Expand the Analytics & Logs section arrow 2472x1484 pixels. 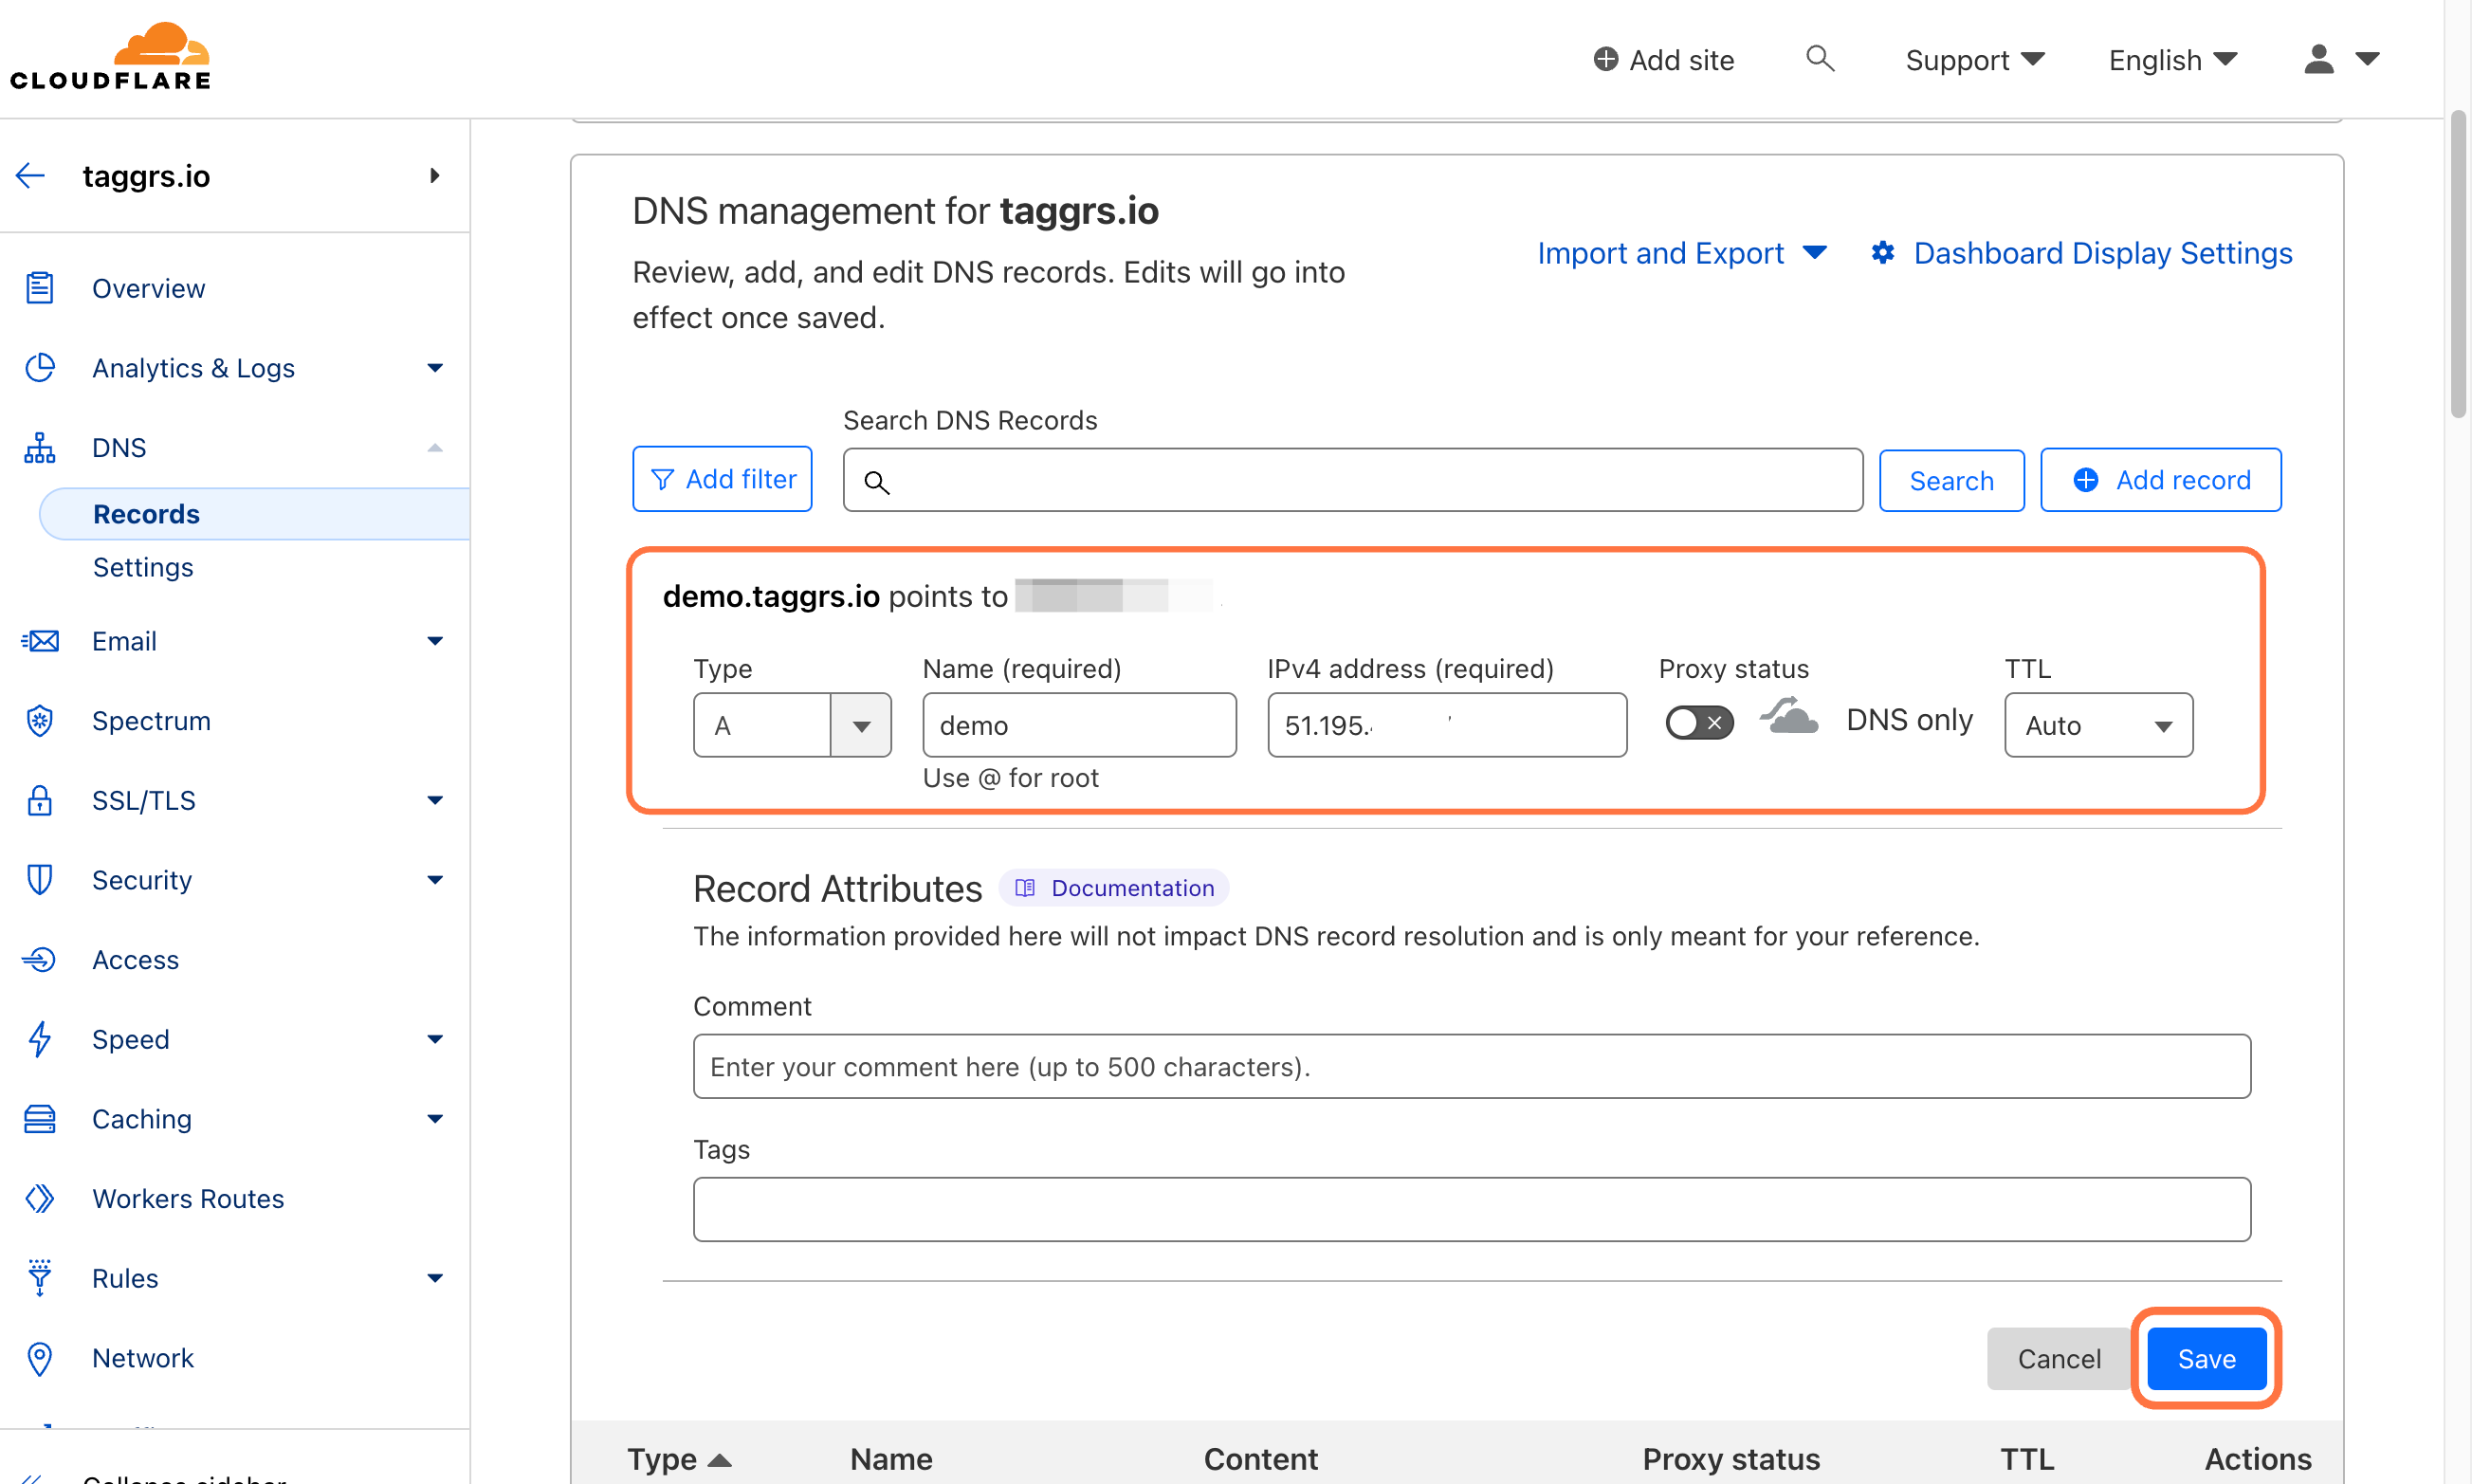[x=435, y=368]
